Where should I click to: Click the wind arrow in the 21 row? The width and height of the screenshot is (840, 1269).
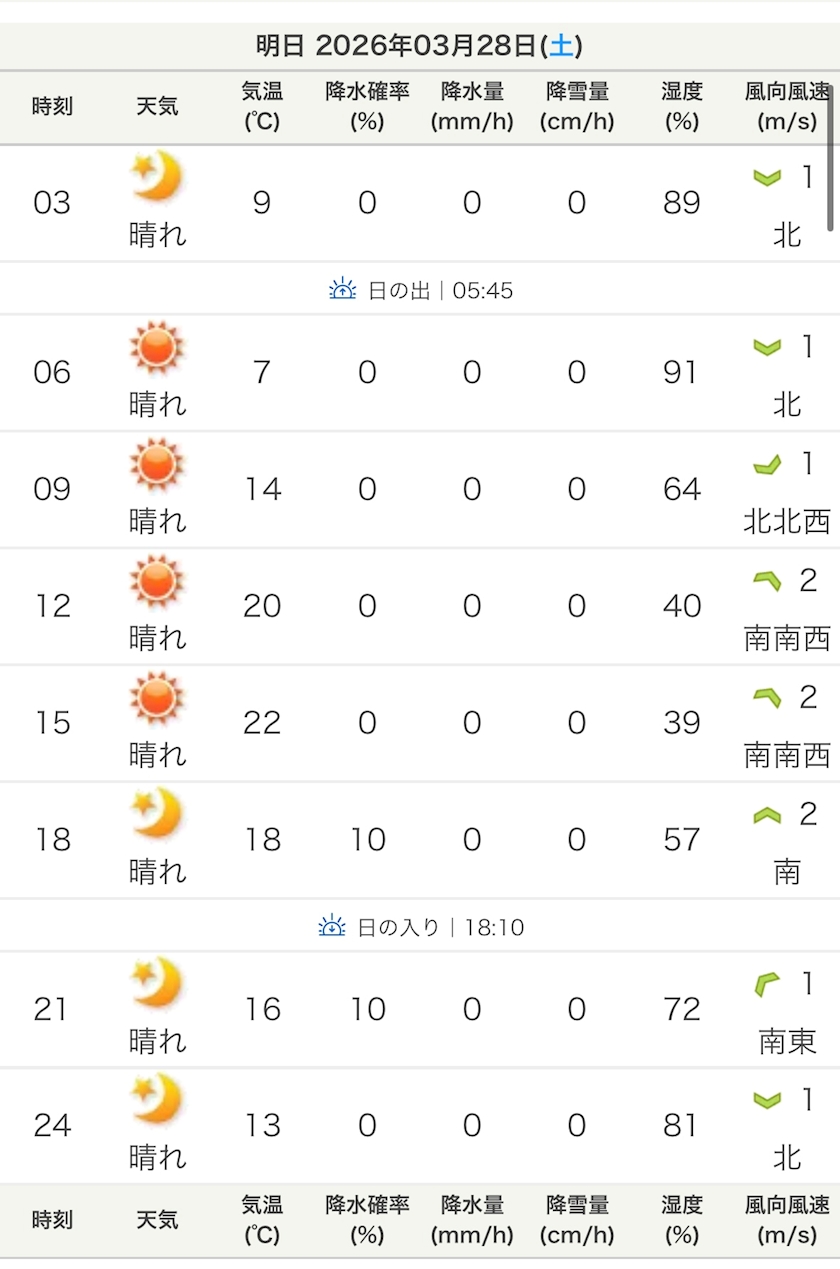point(767,986)
